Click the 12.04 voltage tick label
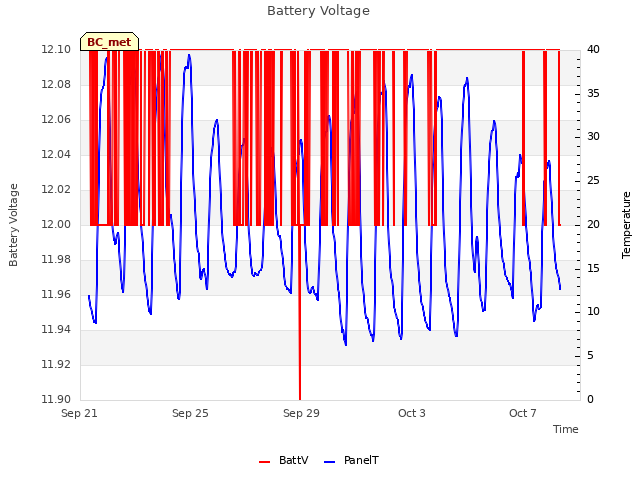This screenshot has height=480, width=640. point(56,154)
